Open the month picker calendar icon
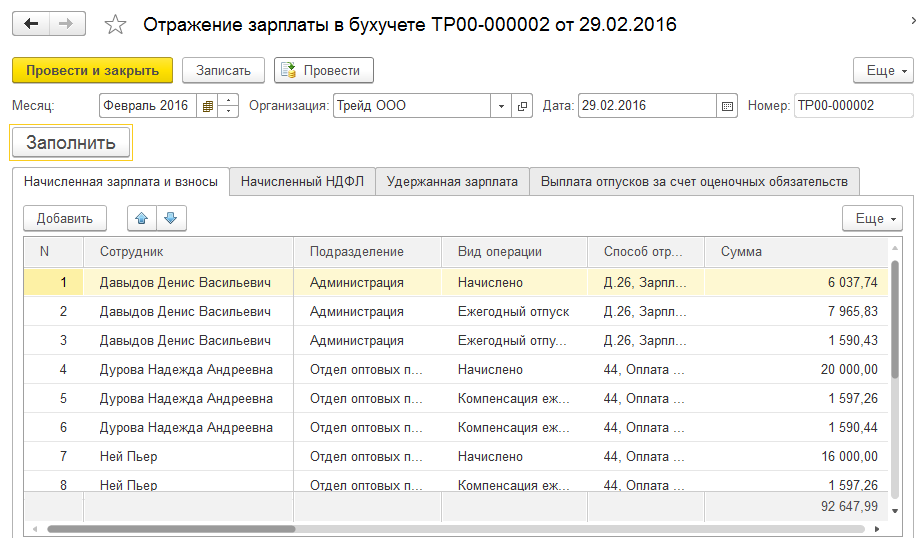Screen dimensions: 916x538 [207, 105]
